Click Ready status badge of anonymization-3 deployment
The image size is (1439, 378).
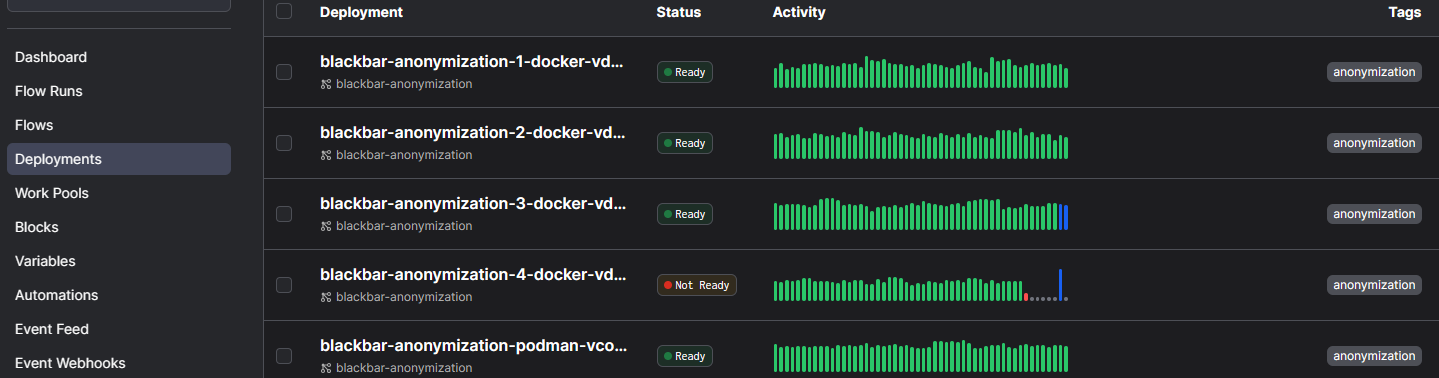[x=685, y=214]
